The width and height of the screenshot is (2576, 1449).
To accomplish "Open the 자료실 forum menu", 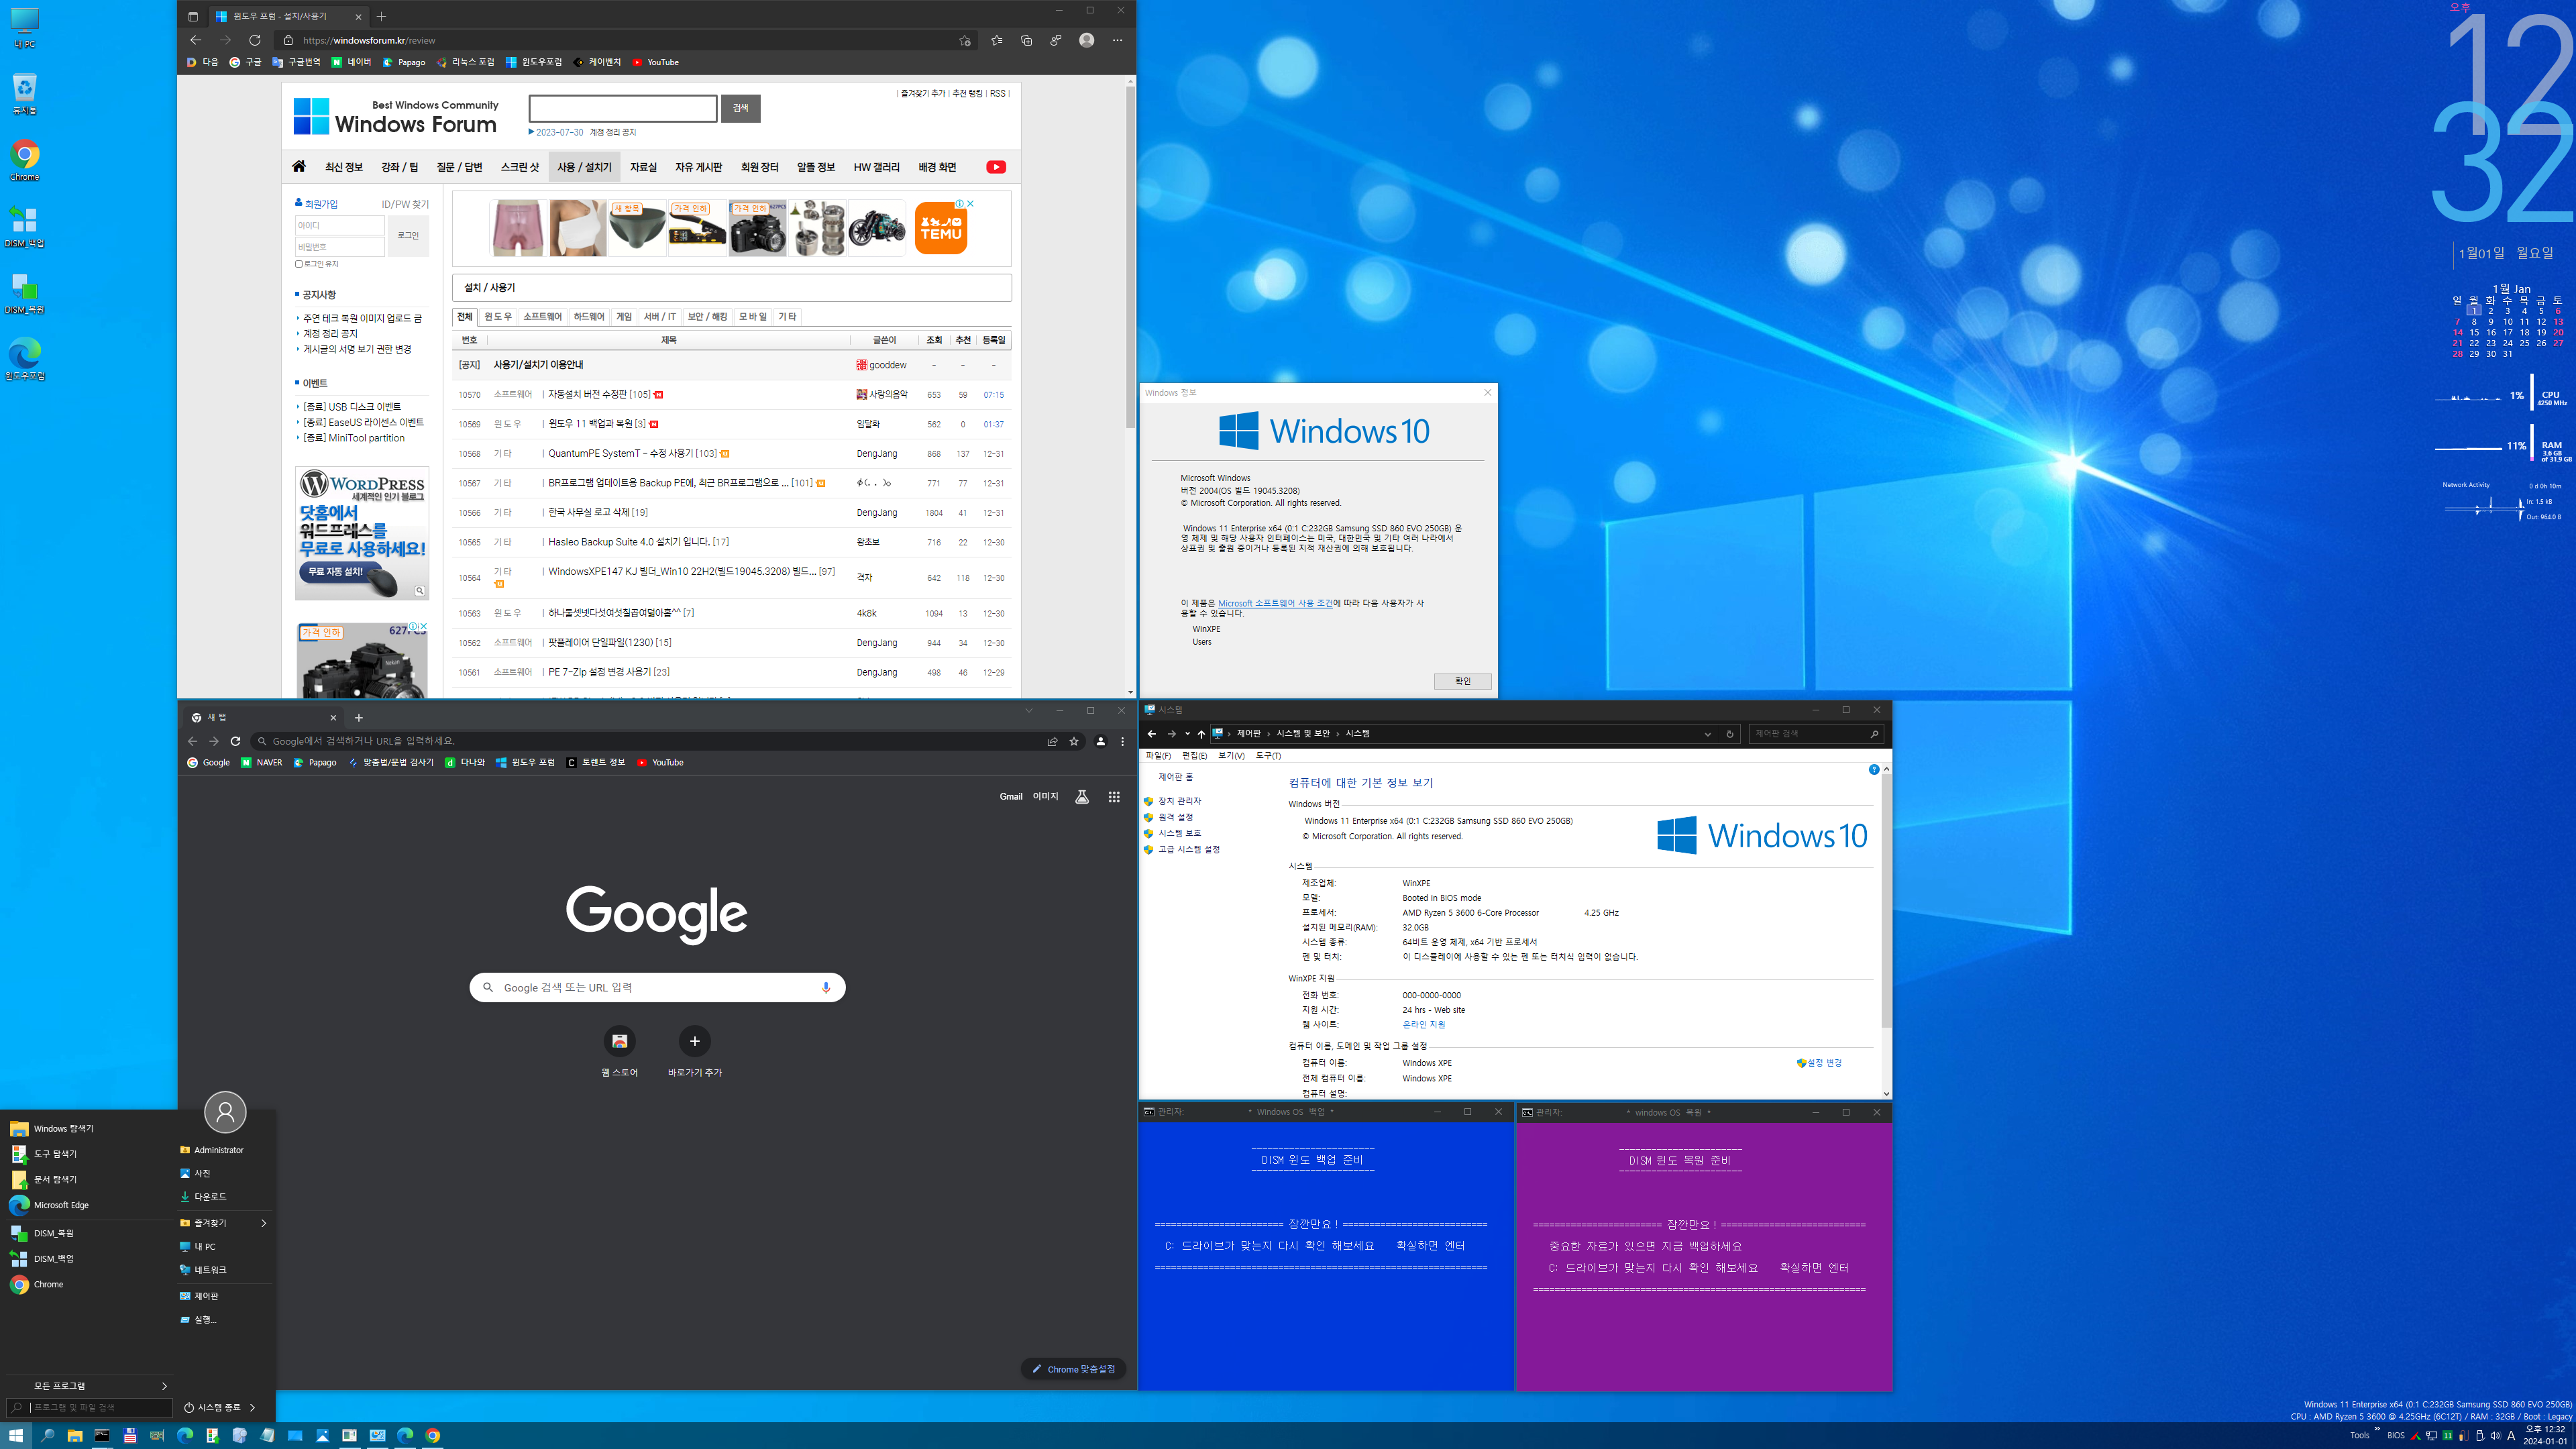I will pyautogui.click(x=643, y=167).
